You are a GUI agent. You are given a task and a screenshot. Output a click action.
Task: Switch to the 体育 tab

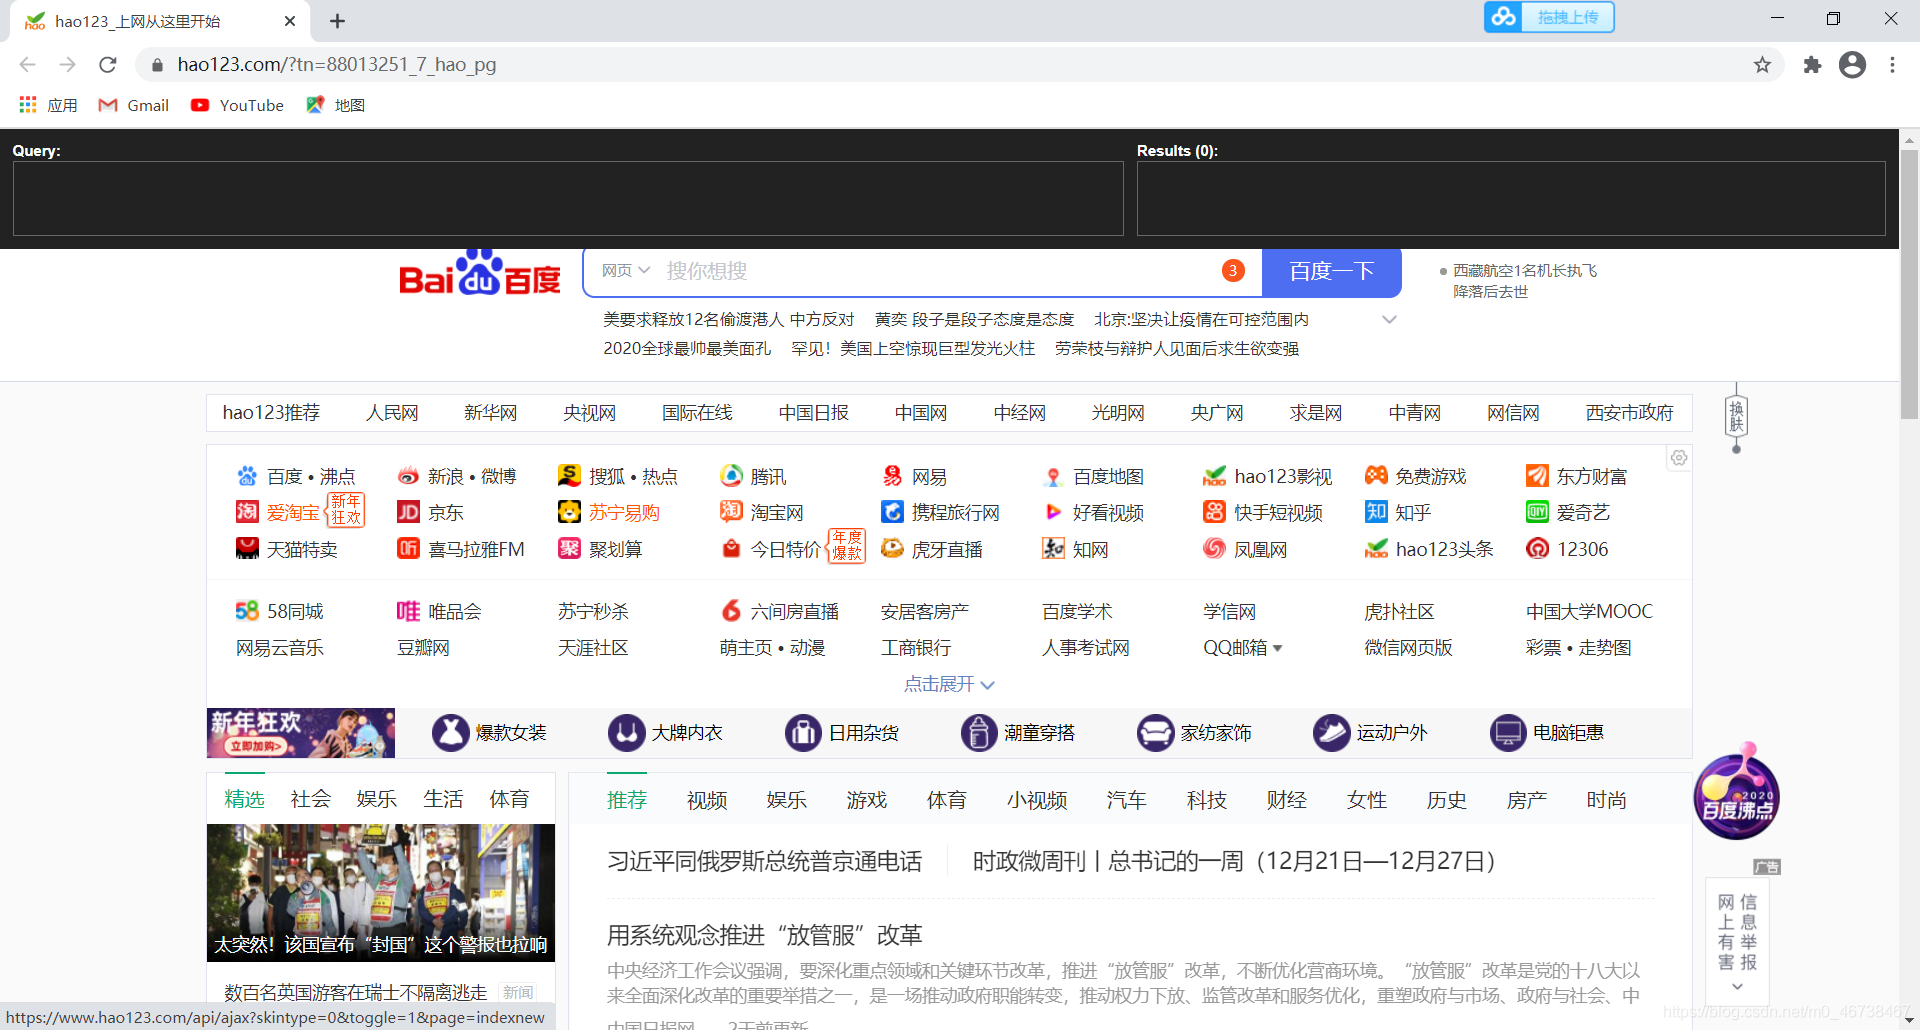946,800
